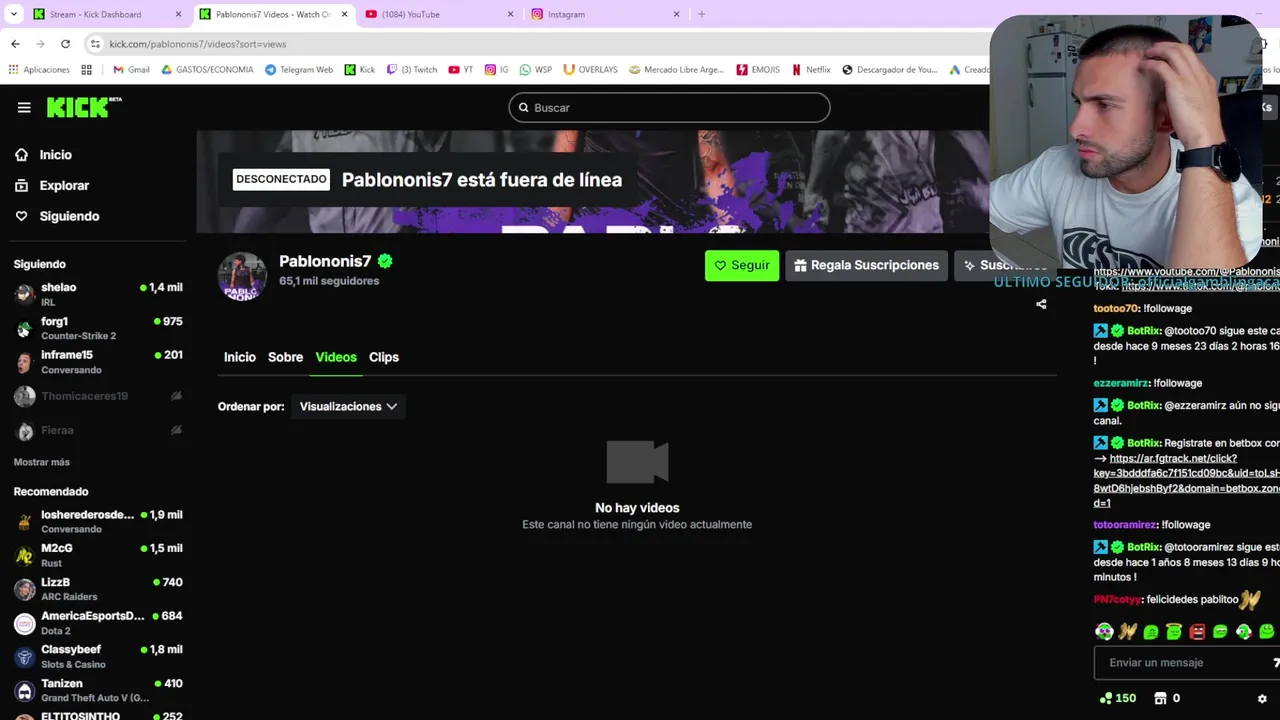Go back with the browser back arrow

(x=15, y=44)
